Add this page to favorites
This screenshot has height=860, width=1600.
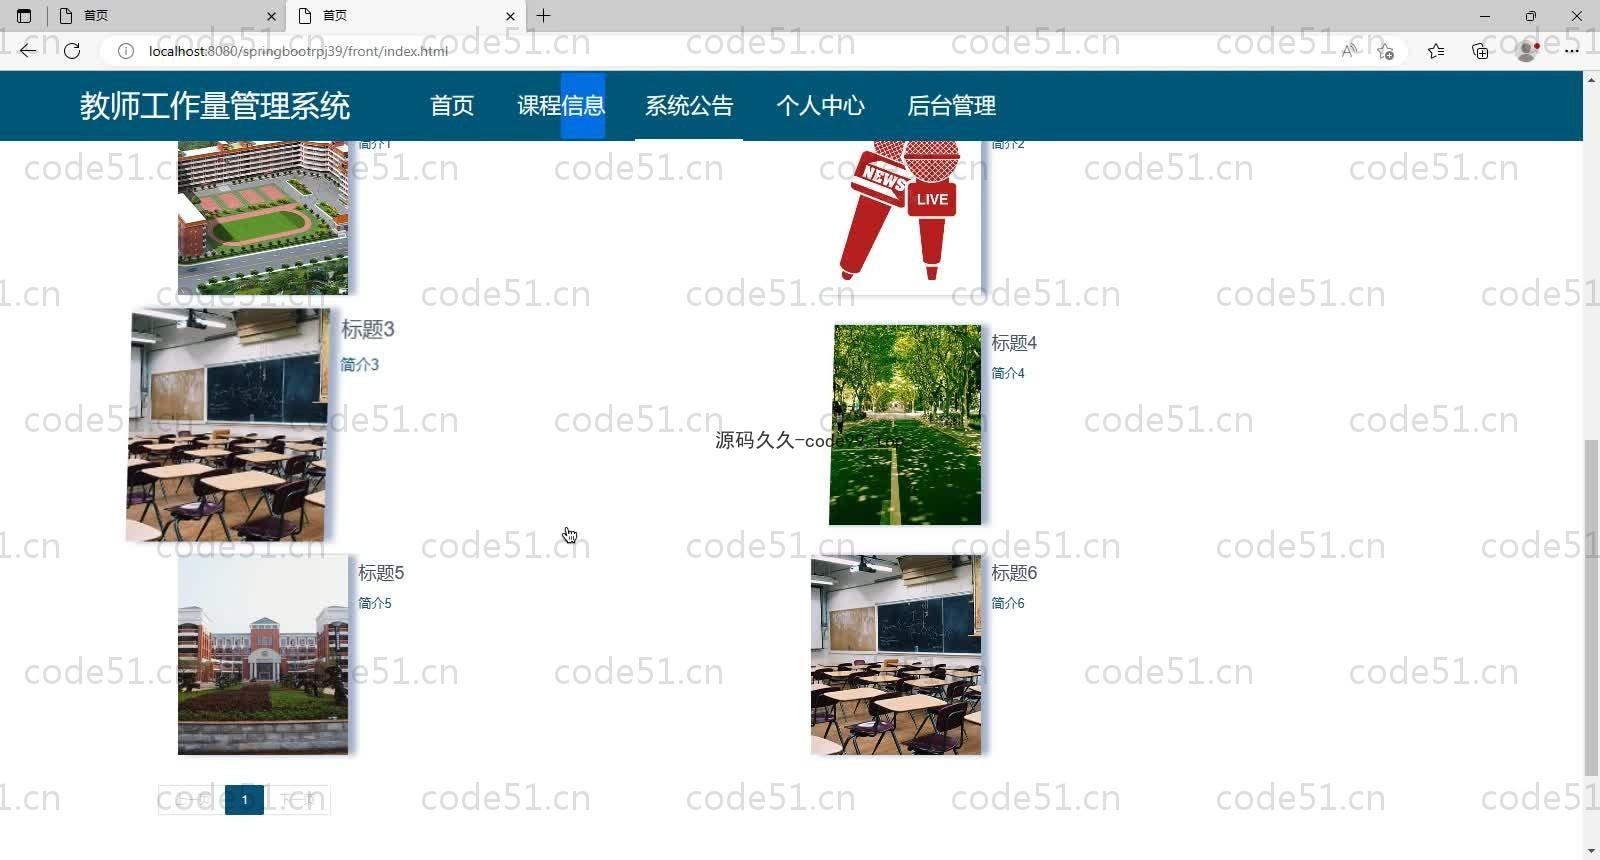pos(1385,51)
